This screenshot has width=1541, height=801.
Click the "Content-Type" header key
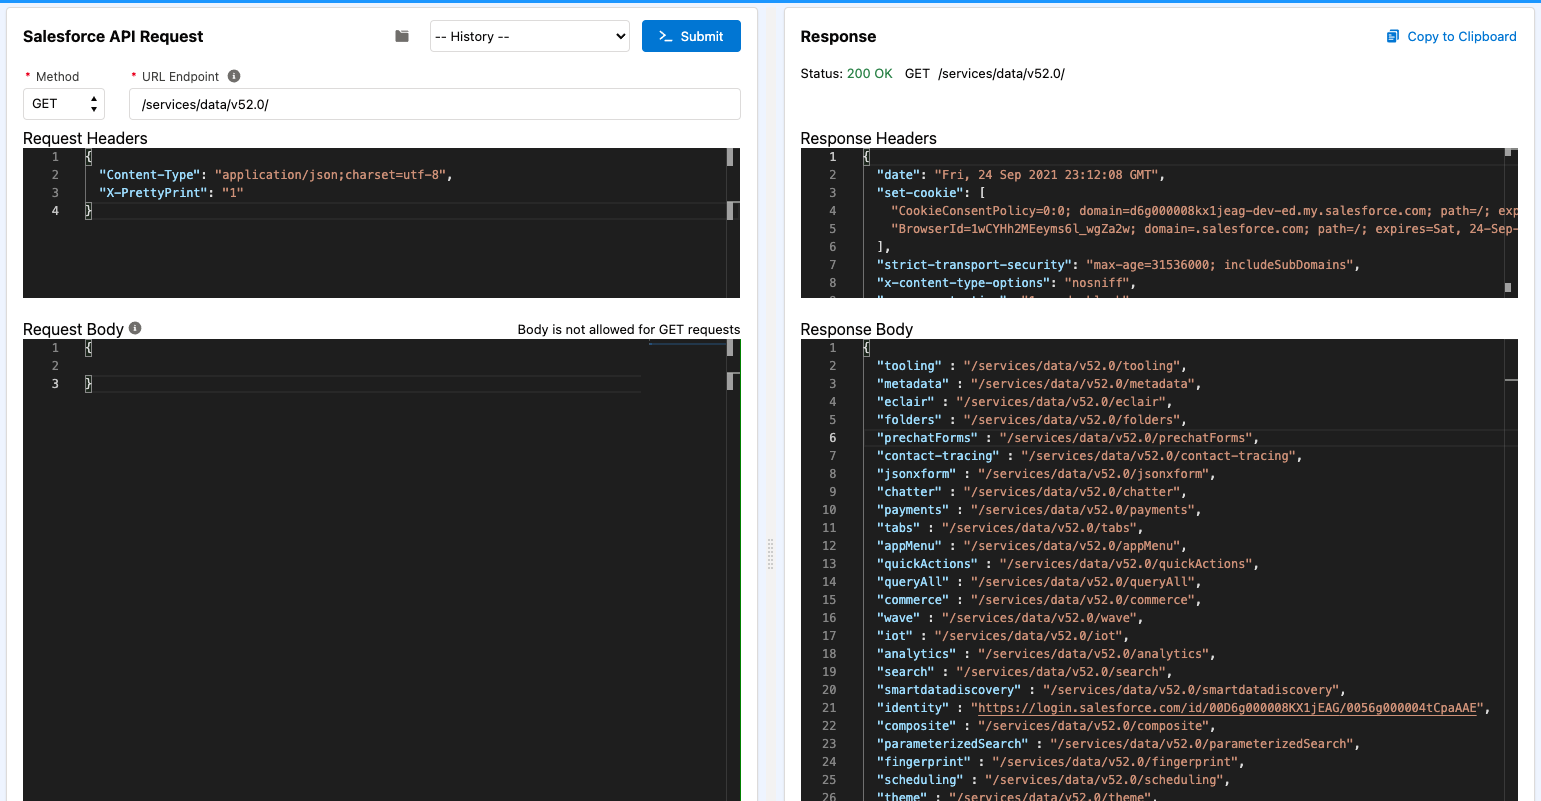coord(149,175)
